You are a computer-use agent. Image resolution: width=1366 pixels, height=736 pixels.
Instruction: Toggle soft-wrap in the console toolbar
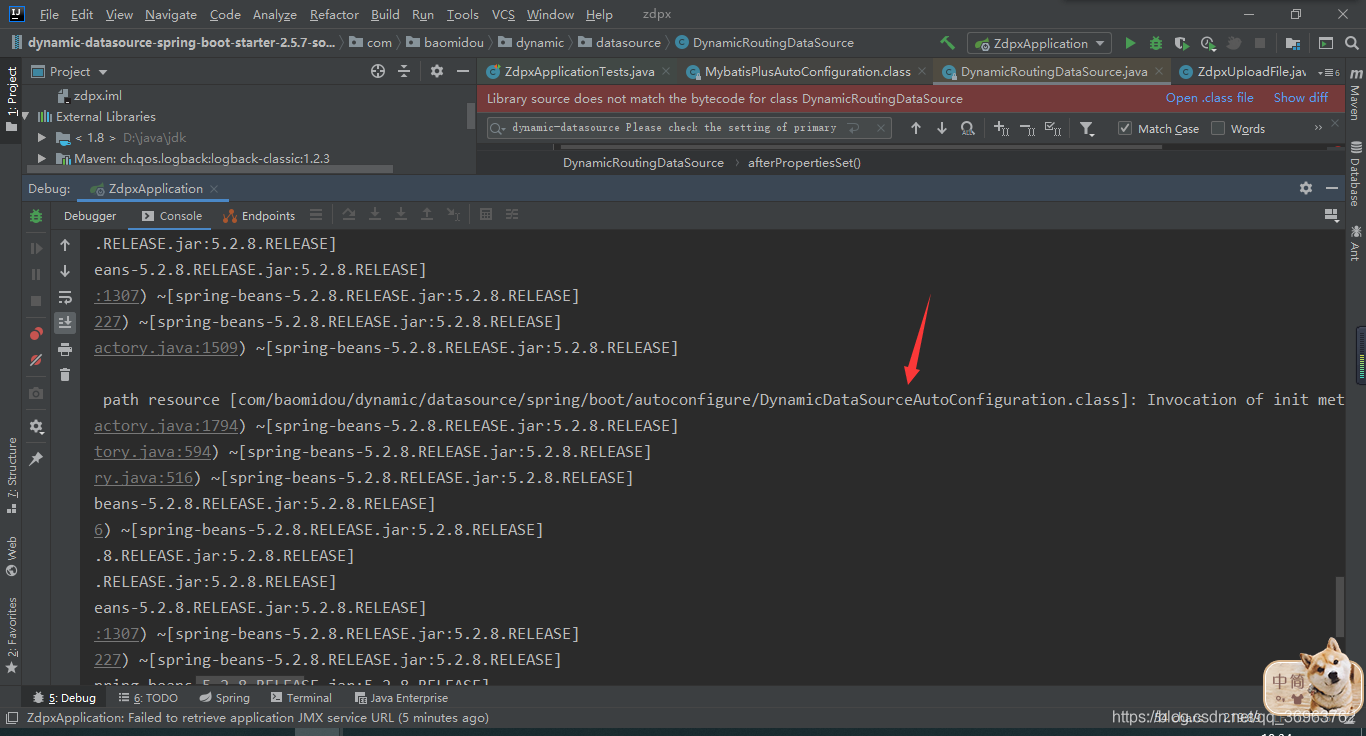pyautogui.click(x=65, y=296)
